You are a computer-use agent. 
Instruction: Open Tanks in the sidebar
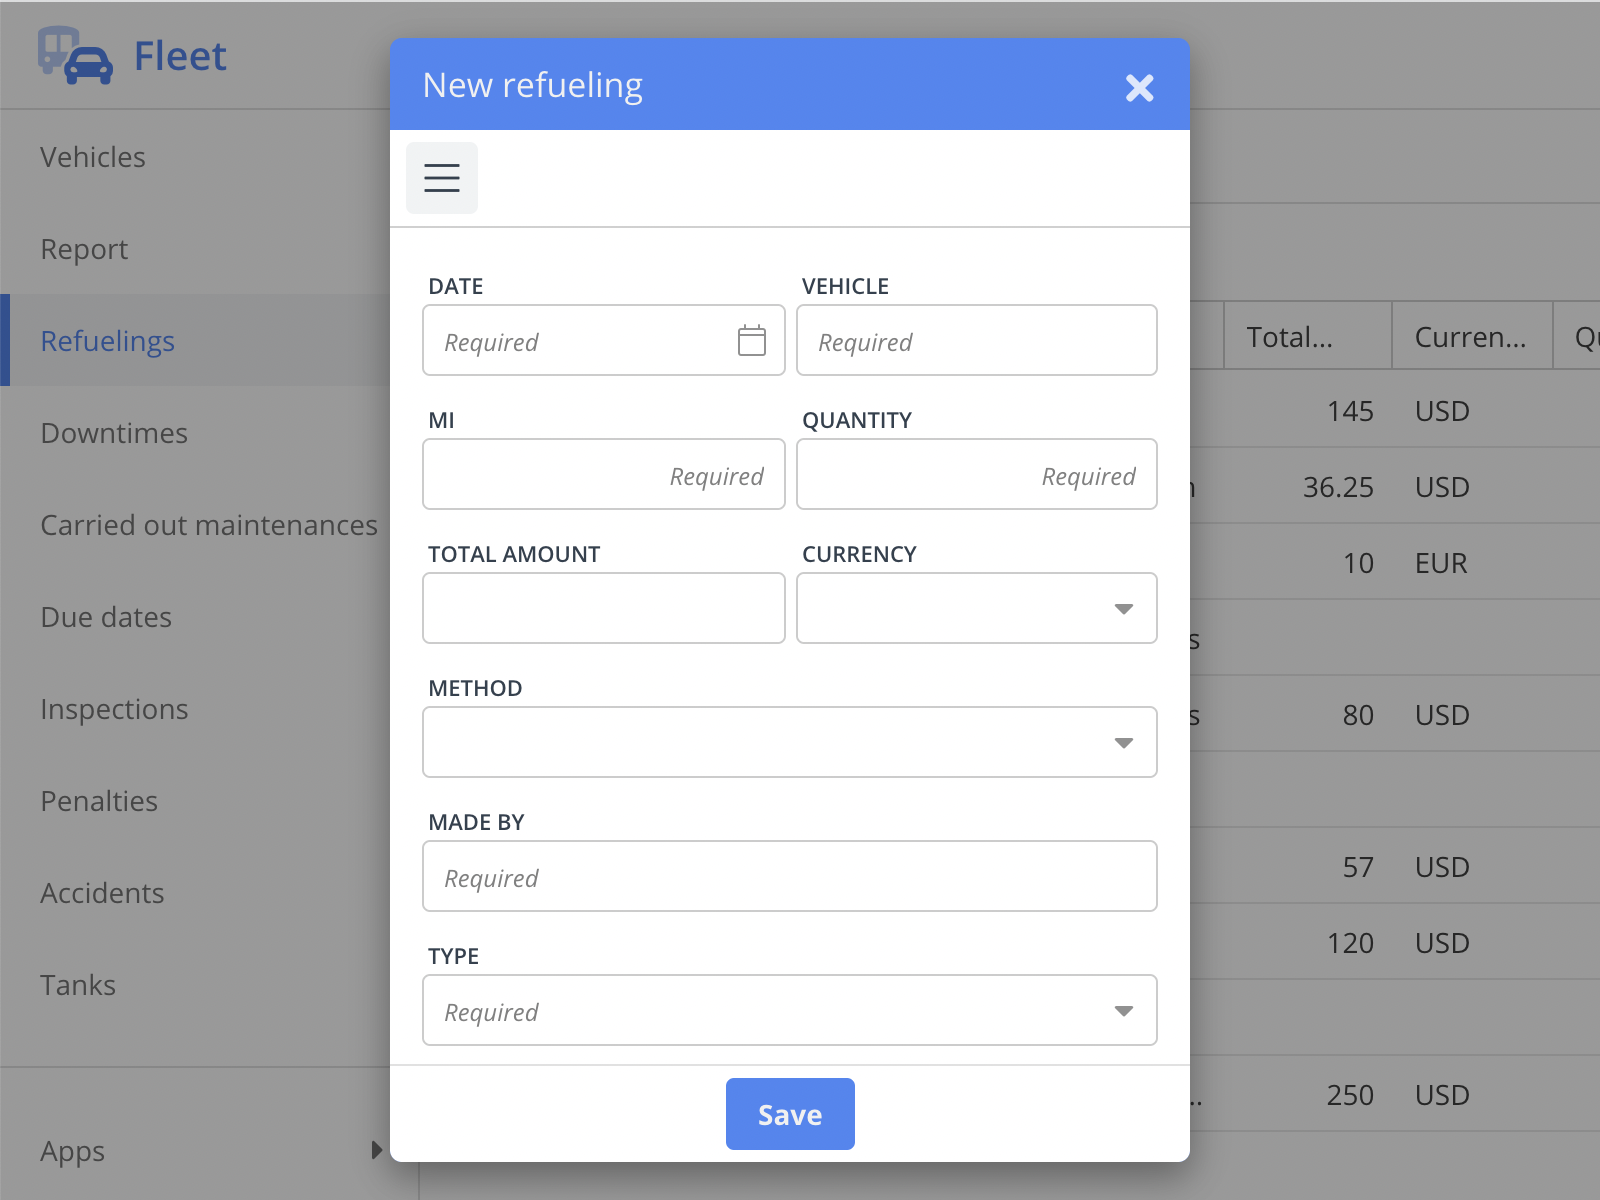78,985
